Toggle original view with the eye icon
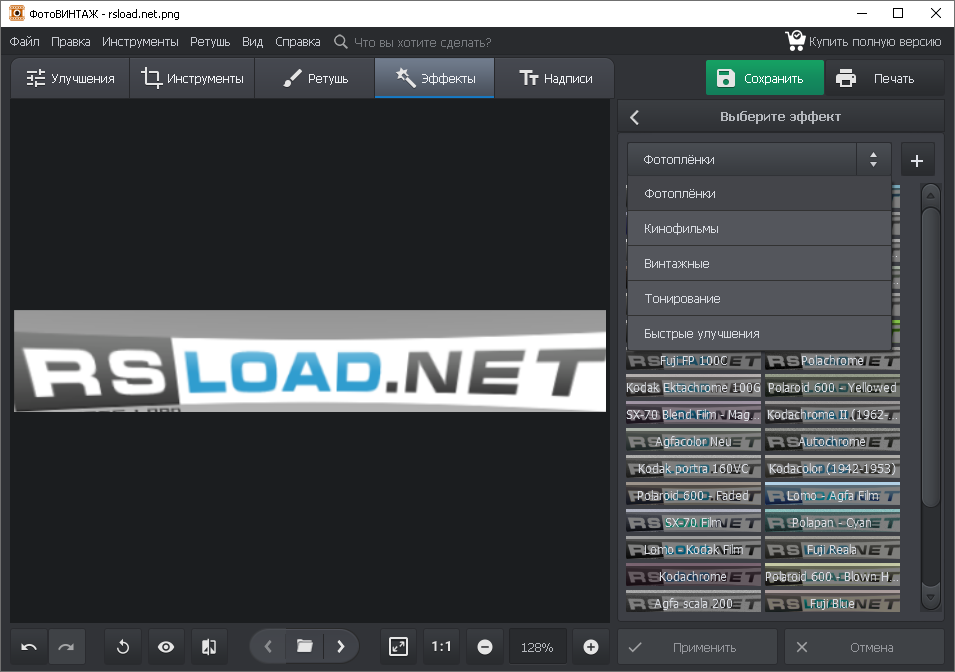This screenshot has width=955, height=672. coord(166,646)
